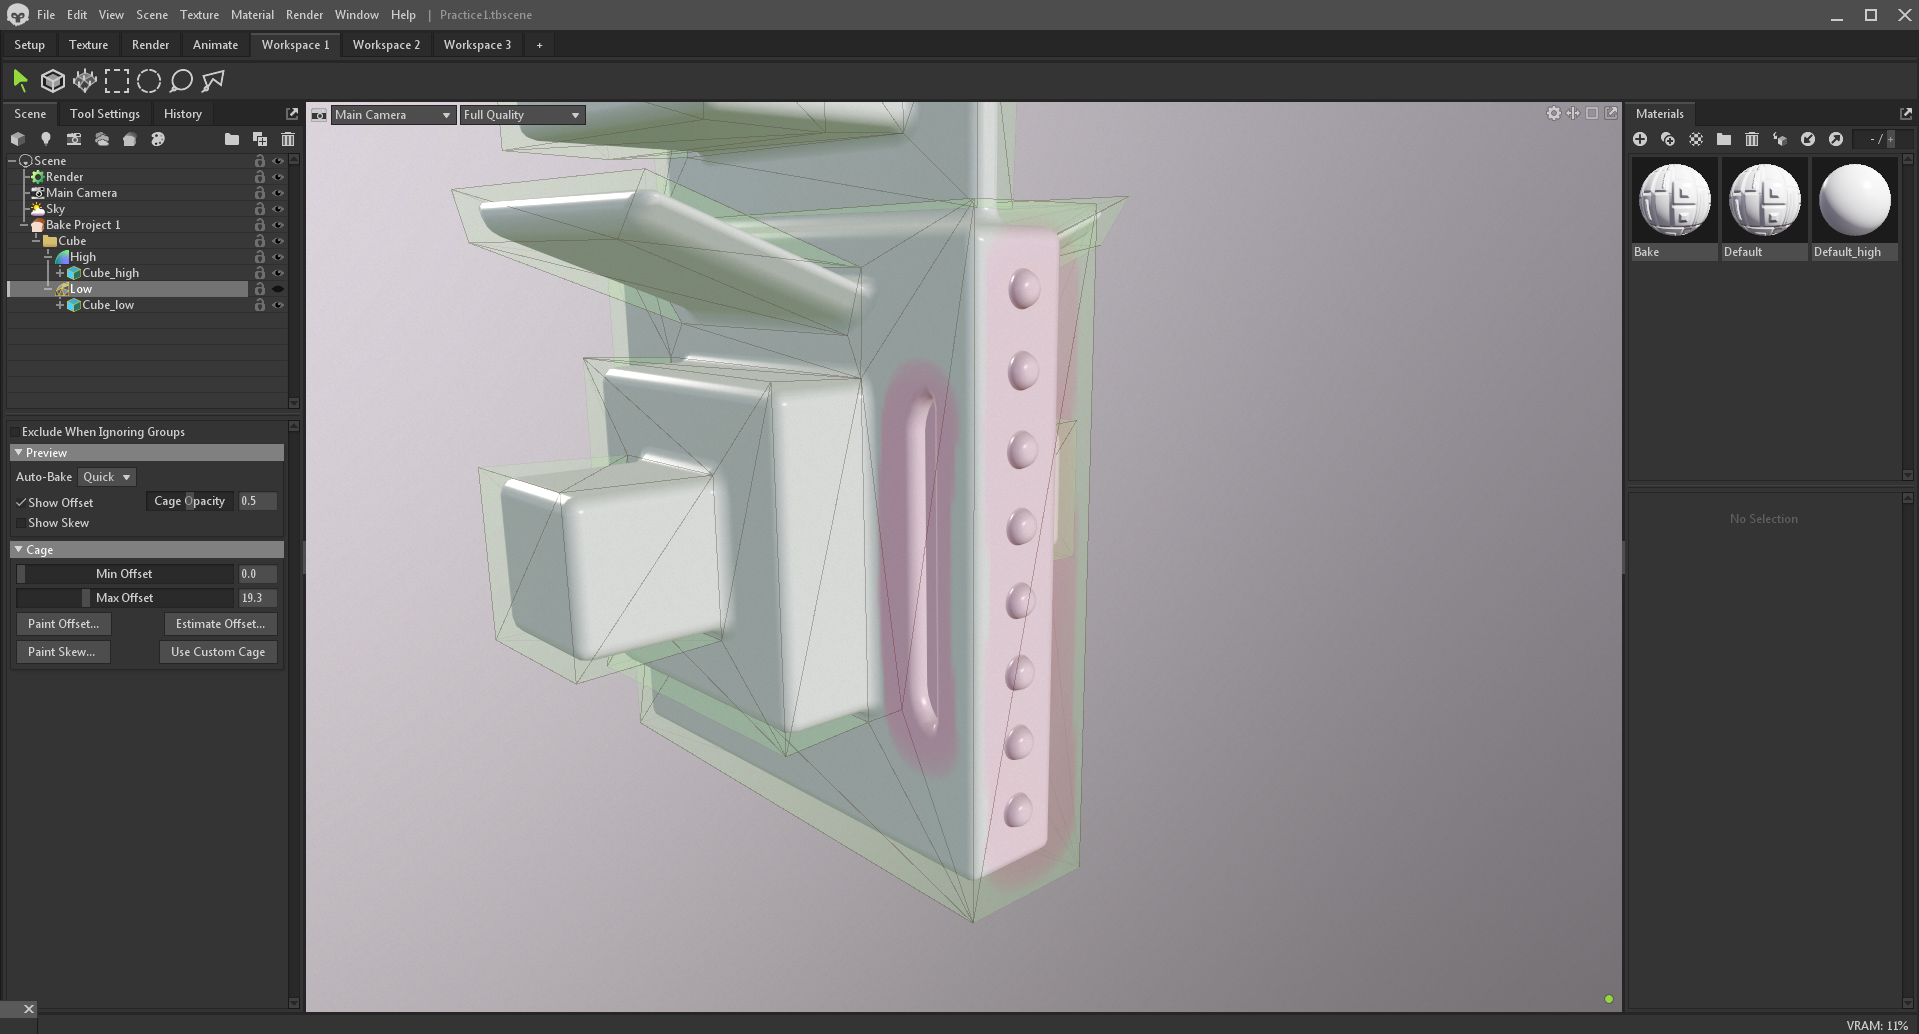The image size is (1919, 1034).
Task: Duplicate the selected scene object
Action: (x=260, y=139)
